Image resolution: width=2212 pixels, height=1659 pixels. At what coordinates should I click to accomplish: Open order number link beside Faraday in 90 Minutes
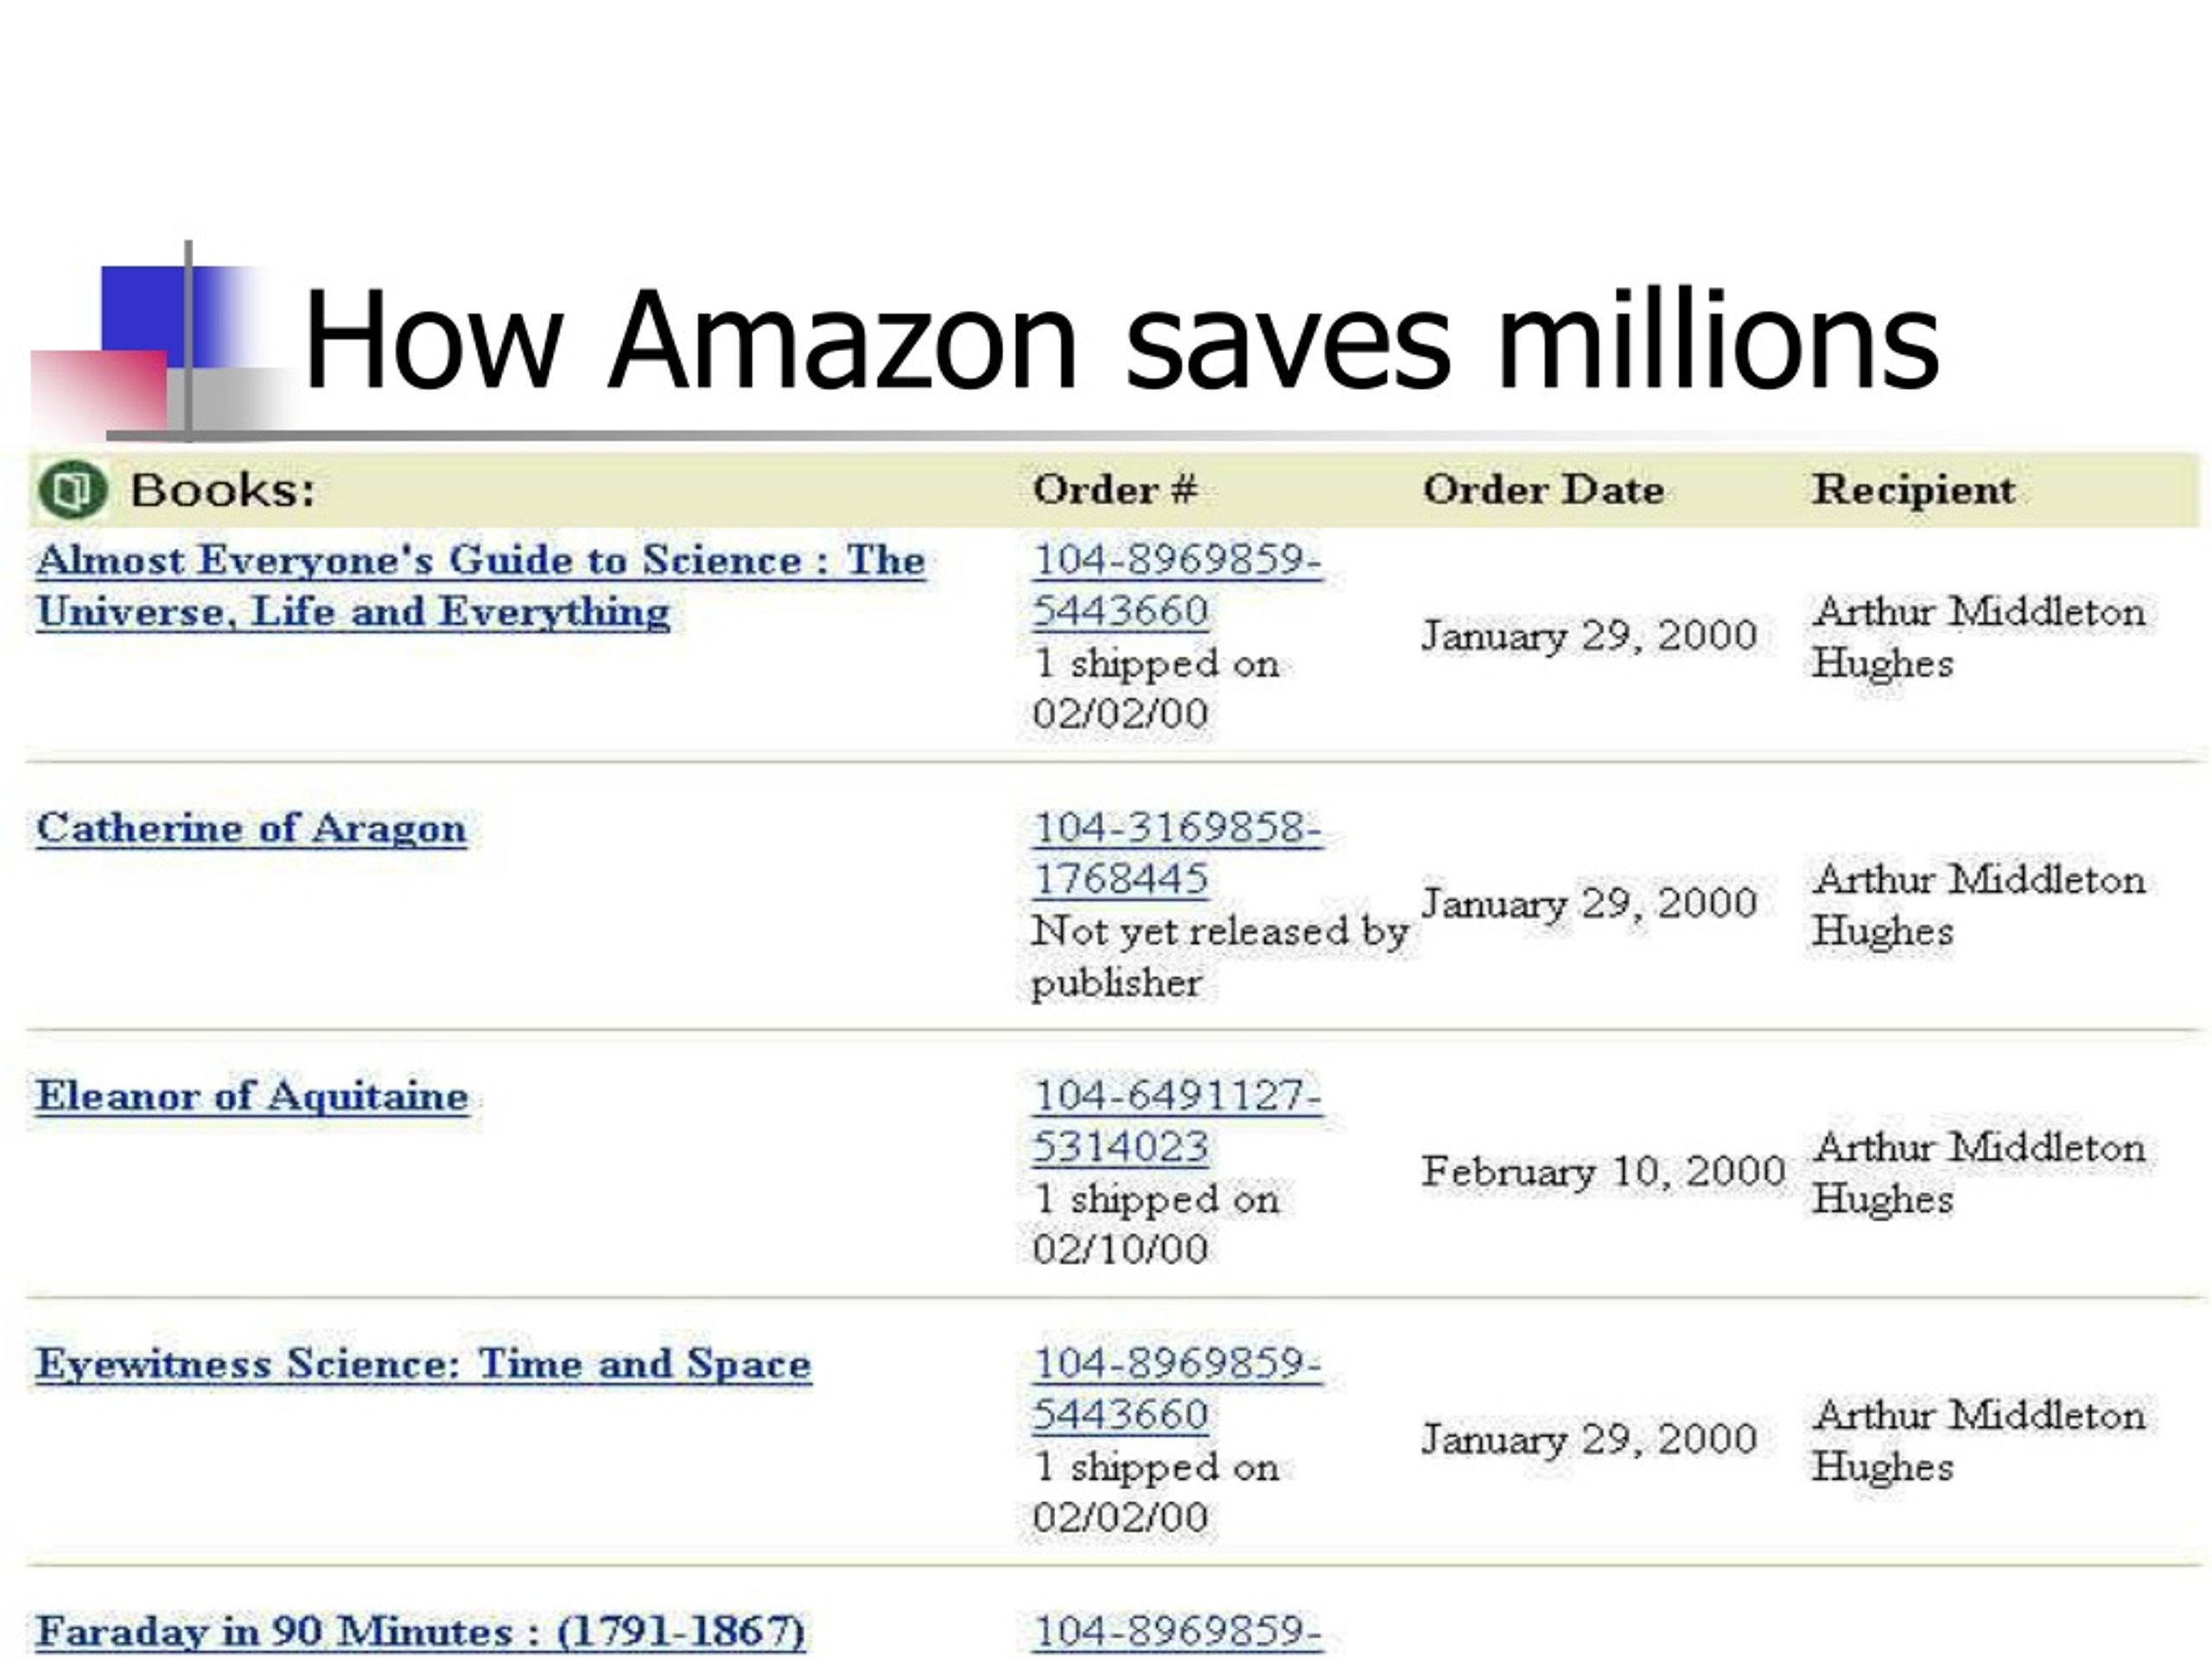[x=1177, y=1633]
